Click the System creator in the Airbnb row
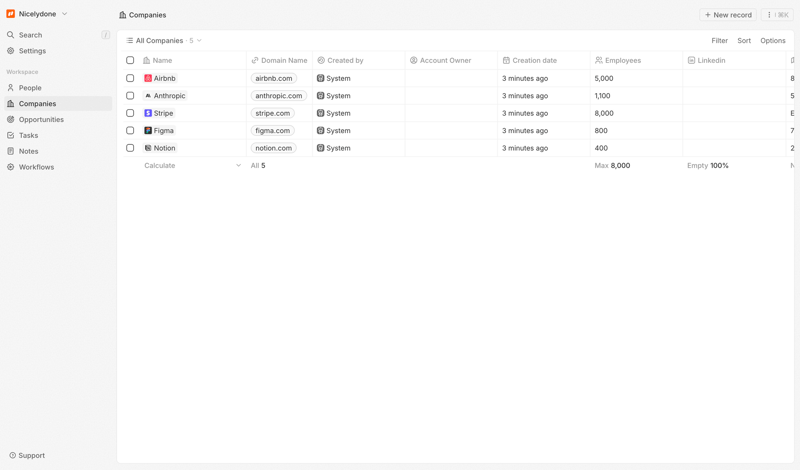The image size is (800, 470). (334, 78)
